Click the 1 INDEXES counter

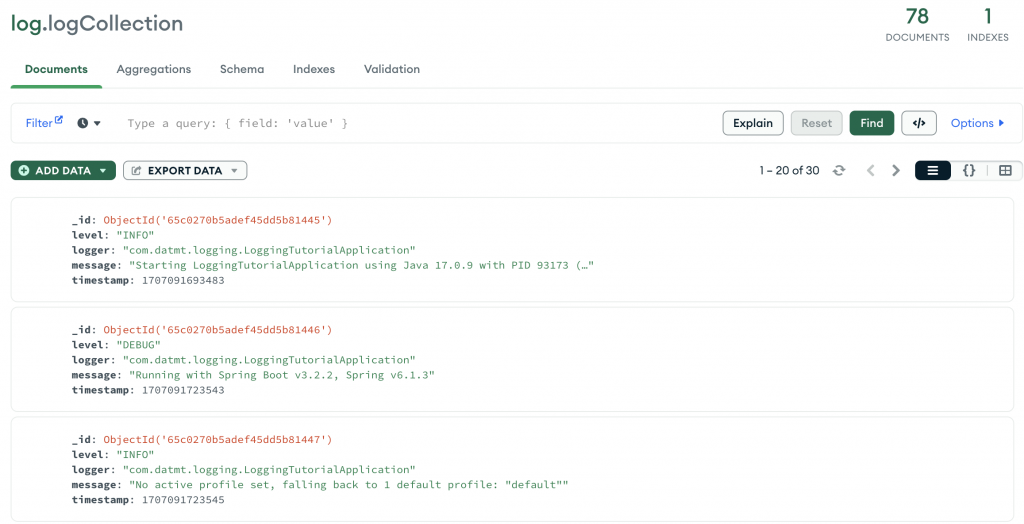click(x=987, y=24)
